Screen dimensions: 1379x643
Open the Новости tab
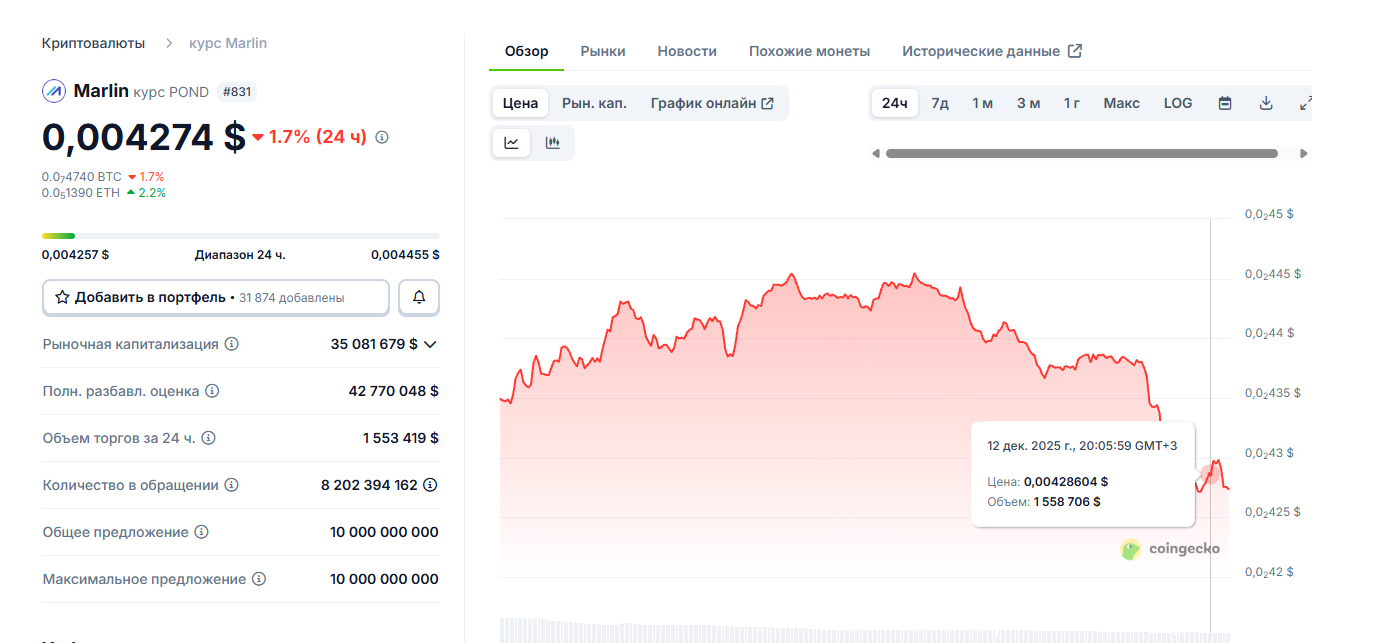click(x=687, y=51)
